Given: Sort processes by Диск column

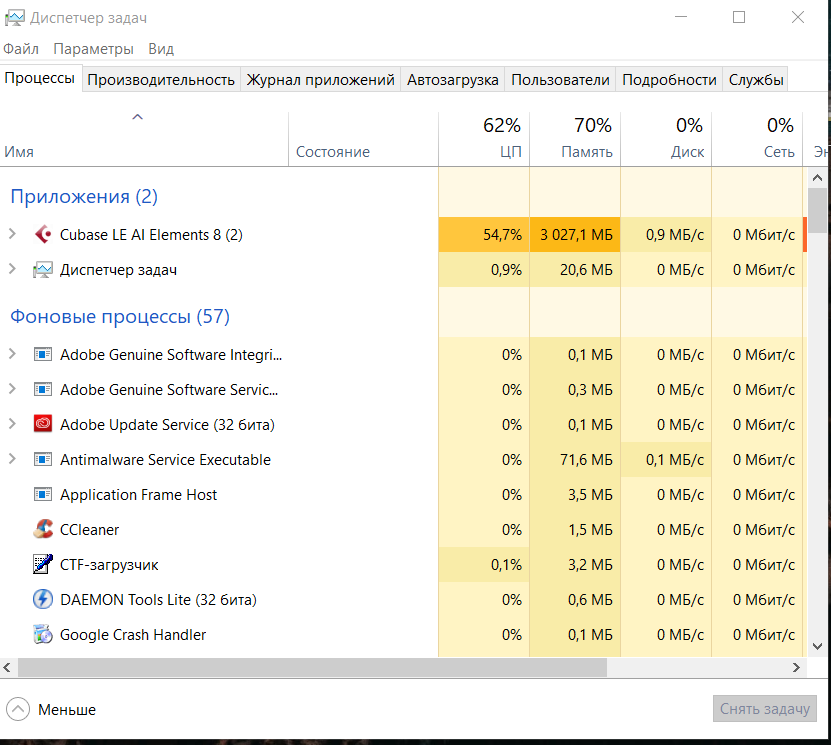Looking at the screenshot, I should (666, 139).
